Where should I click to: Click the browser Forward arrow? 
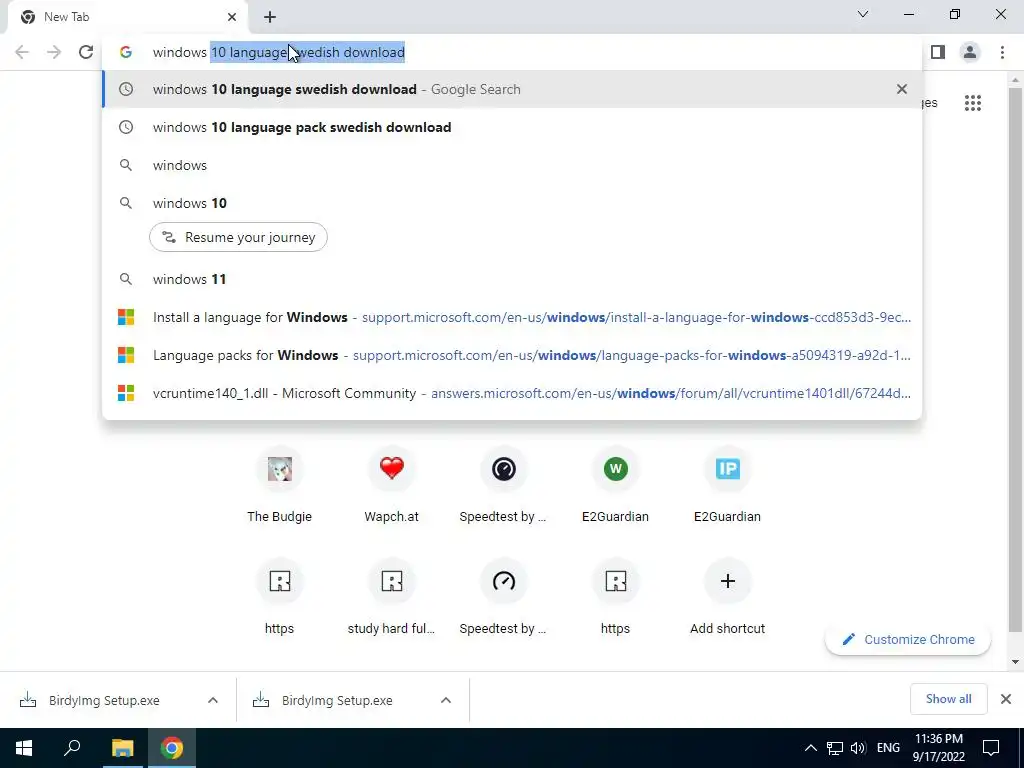point(54,52)
